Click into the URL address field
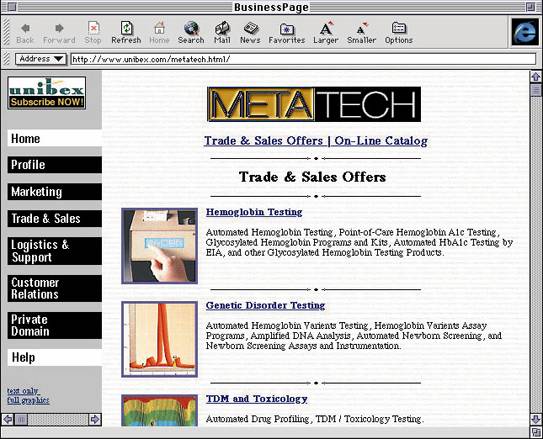This screenshot has width=543, height=439. pyautogui.click(x=303, y=59)
